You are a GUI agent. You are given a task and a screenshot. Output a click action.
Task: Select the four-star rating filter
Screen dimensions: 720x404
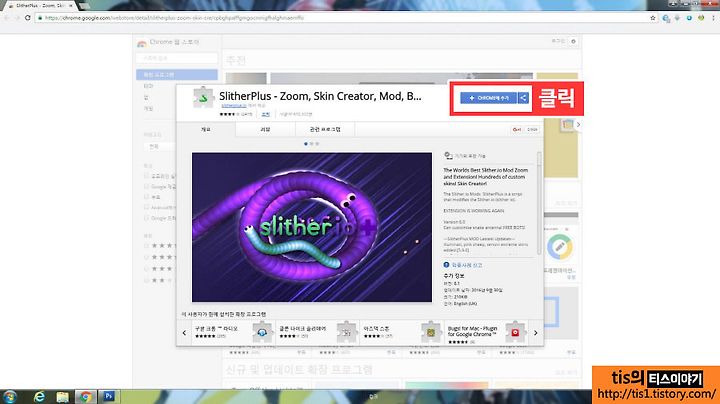[x=159, y=257]
